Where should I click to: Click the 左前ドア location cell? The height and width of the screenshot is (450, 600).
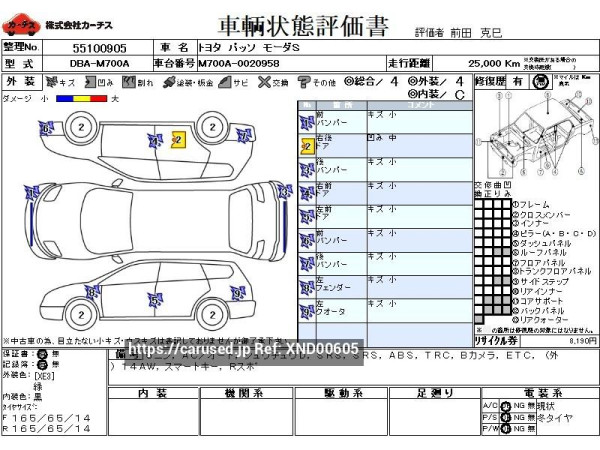click(342, 217)
